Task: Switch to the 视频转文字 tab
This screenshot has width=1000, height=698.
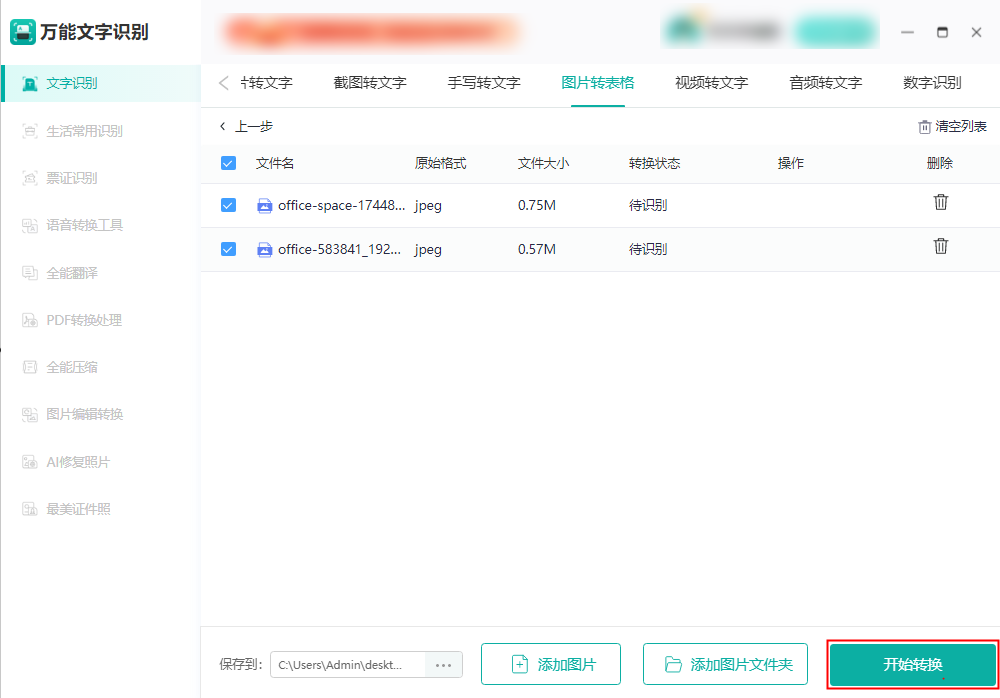Action: 712,83
